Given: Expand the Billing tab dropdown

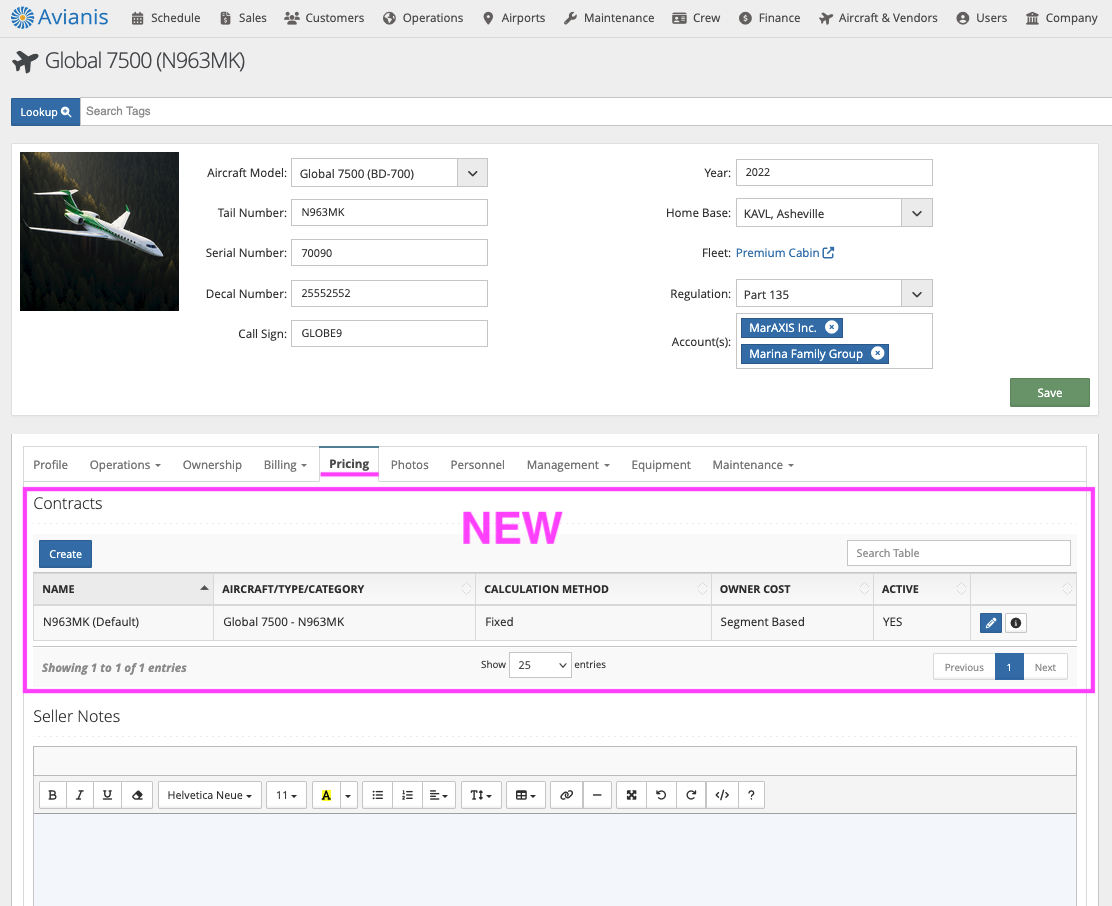Looking at the screenshot, I should click(285, 465).
